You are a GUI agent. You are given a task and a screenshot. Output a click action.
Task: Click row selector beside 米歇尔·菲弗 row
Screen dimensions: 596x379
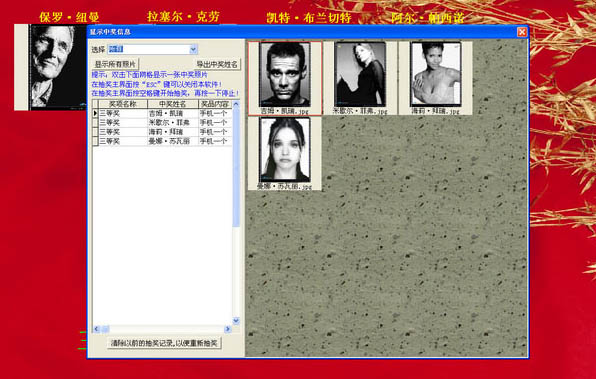pos(95,122)
